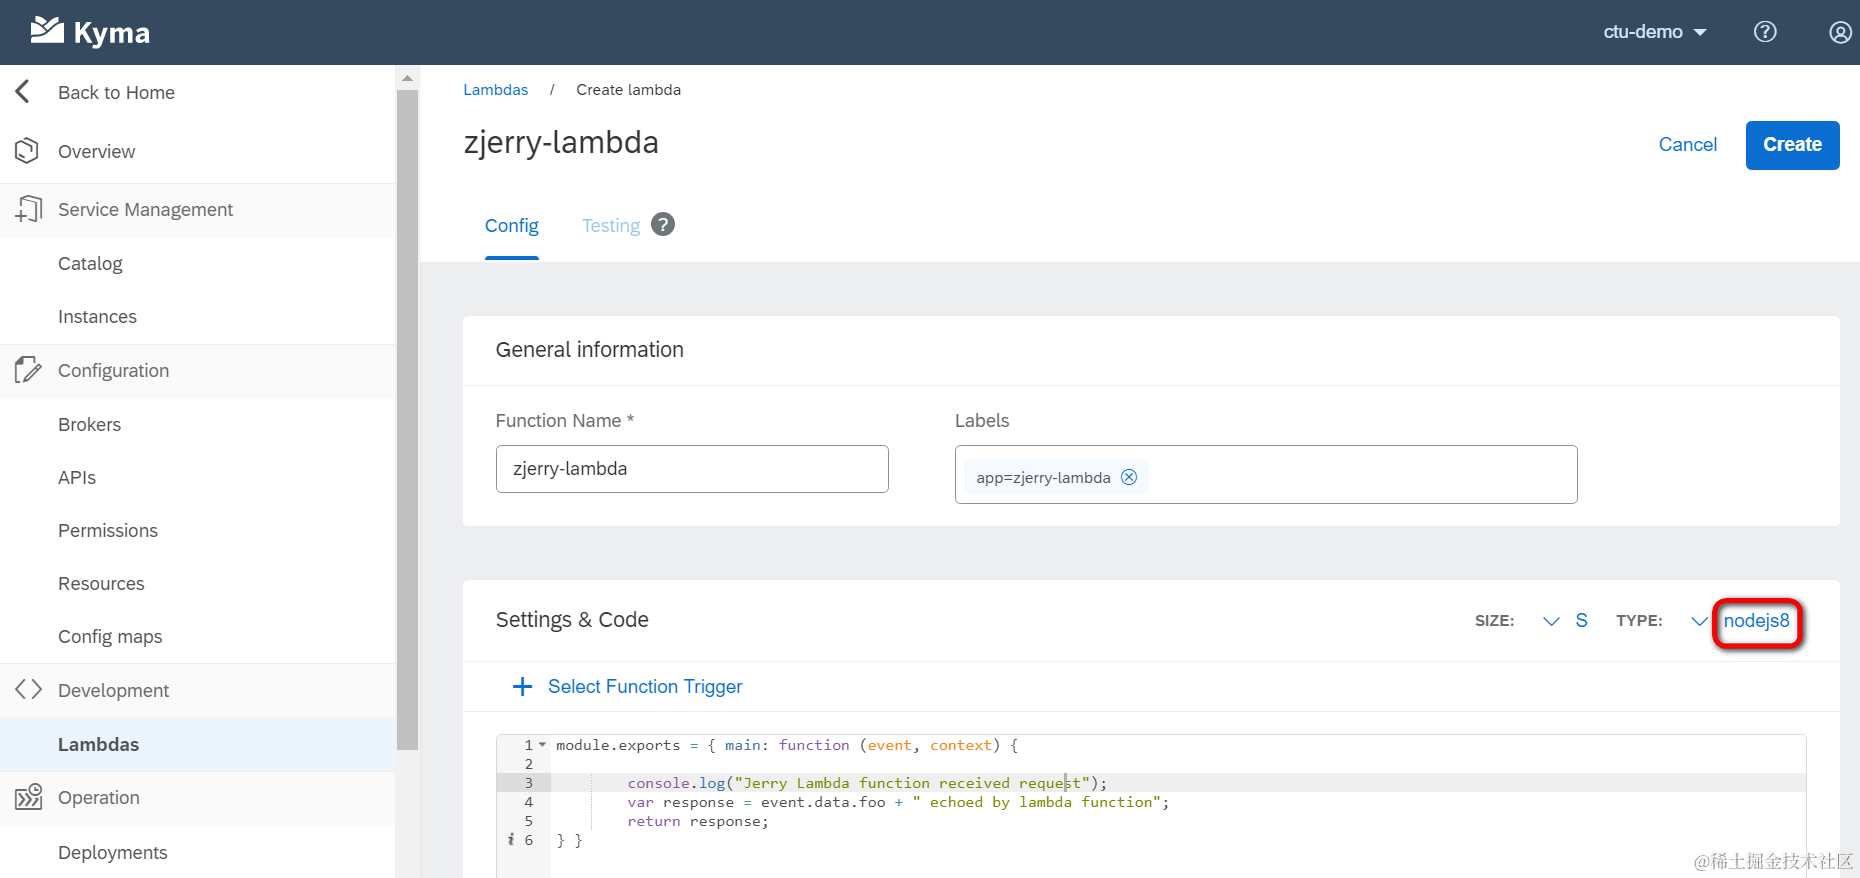The width and height of the screenshot is (1860, 878).
Task: Remove the app=zjerry-lambda label with x icon
Action: pyautogui.click(x=1129, y=477)
